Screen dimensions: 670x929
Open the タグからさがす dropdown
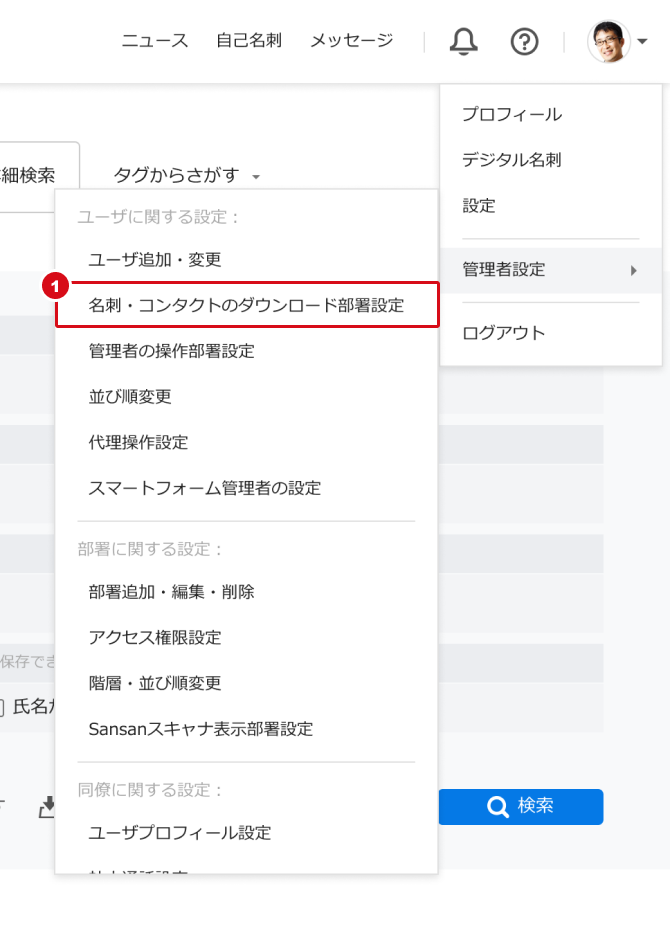click(x=186, y=176)
